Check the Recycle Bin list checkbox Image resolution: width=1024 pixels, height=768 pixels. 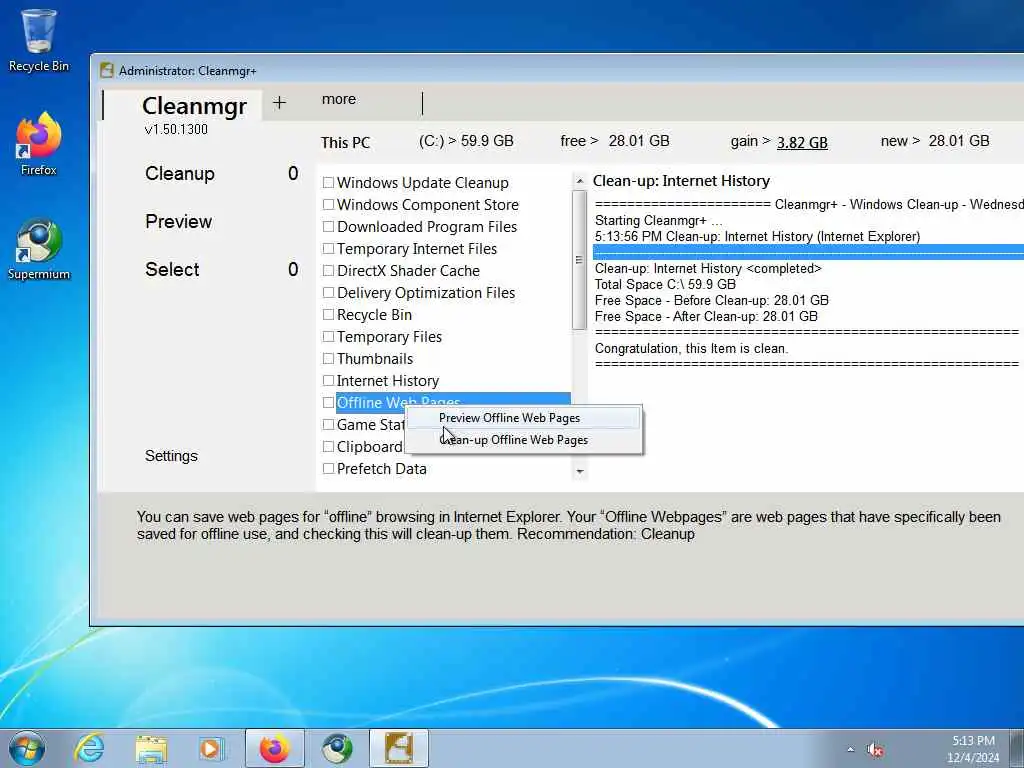point(328,315)
